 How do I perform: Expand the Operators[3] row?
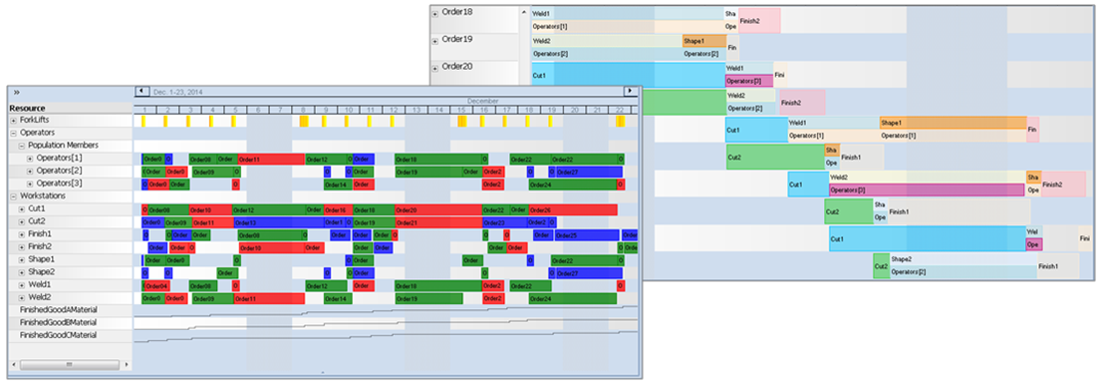tap(30, 184)
